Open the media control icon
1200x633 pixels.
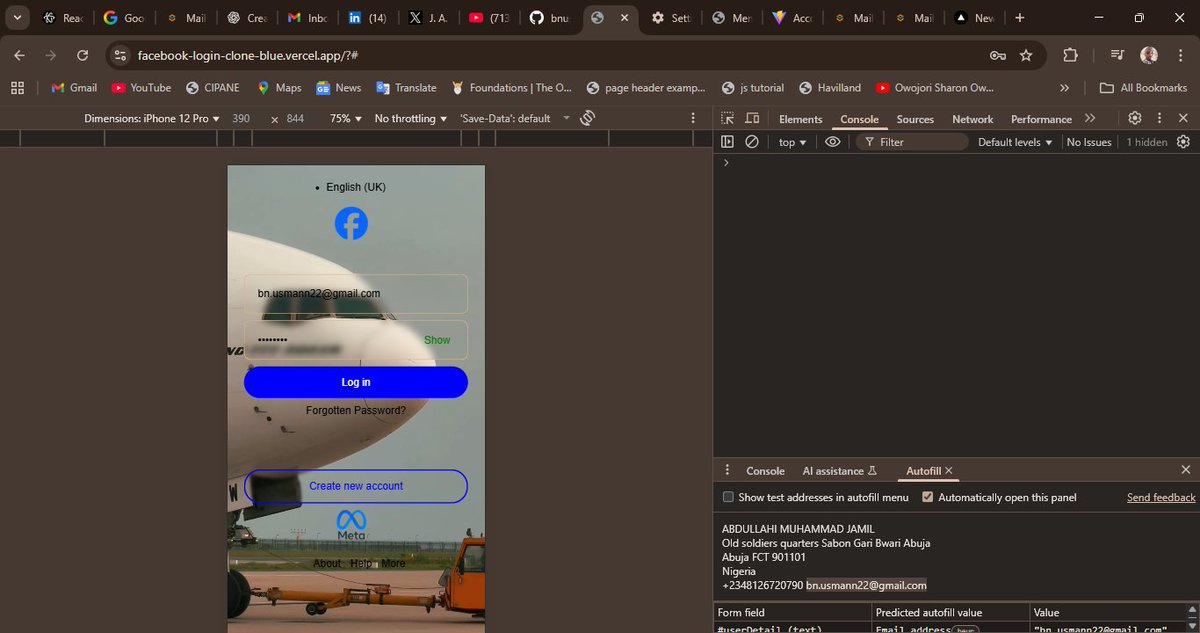1118,56
